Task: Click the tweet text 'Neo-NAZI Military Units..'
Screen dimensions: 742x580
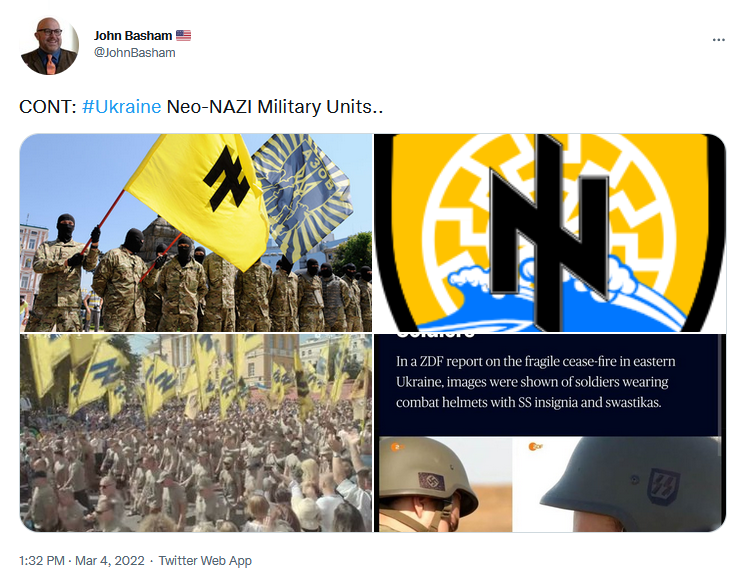Action: [274, 107]
